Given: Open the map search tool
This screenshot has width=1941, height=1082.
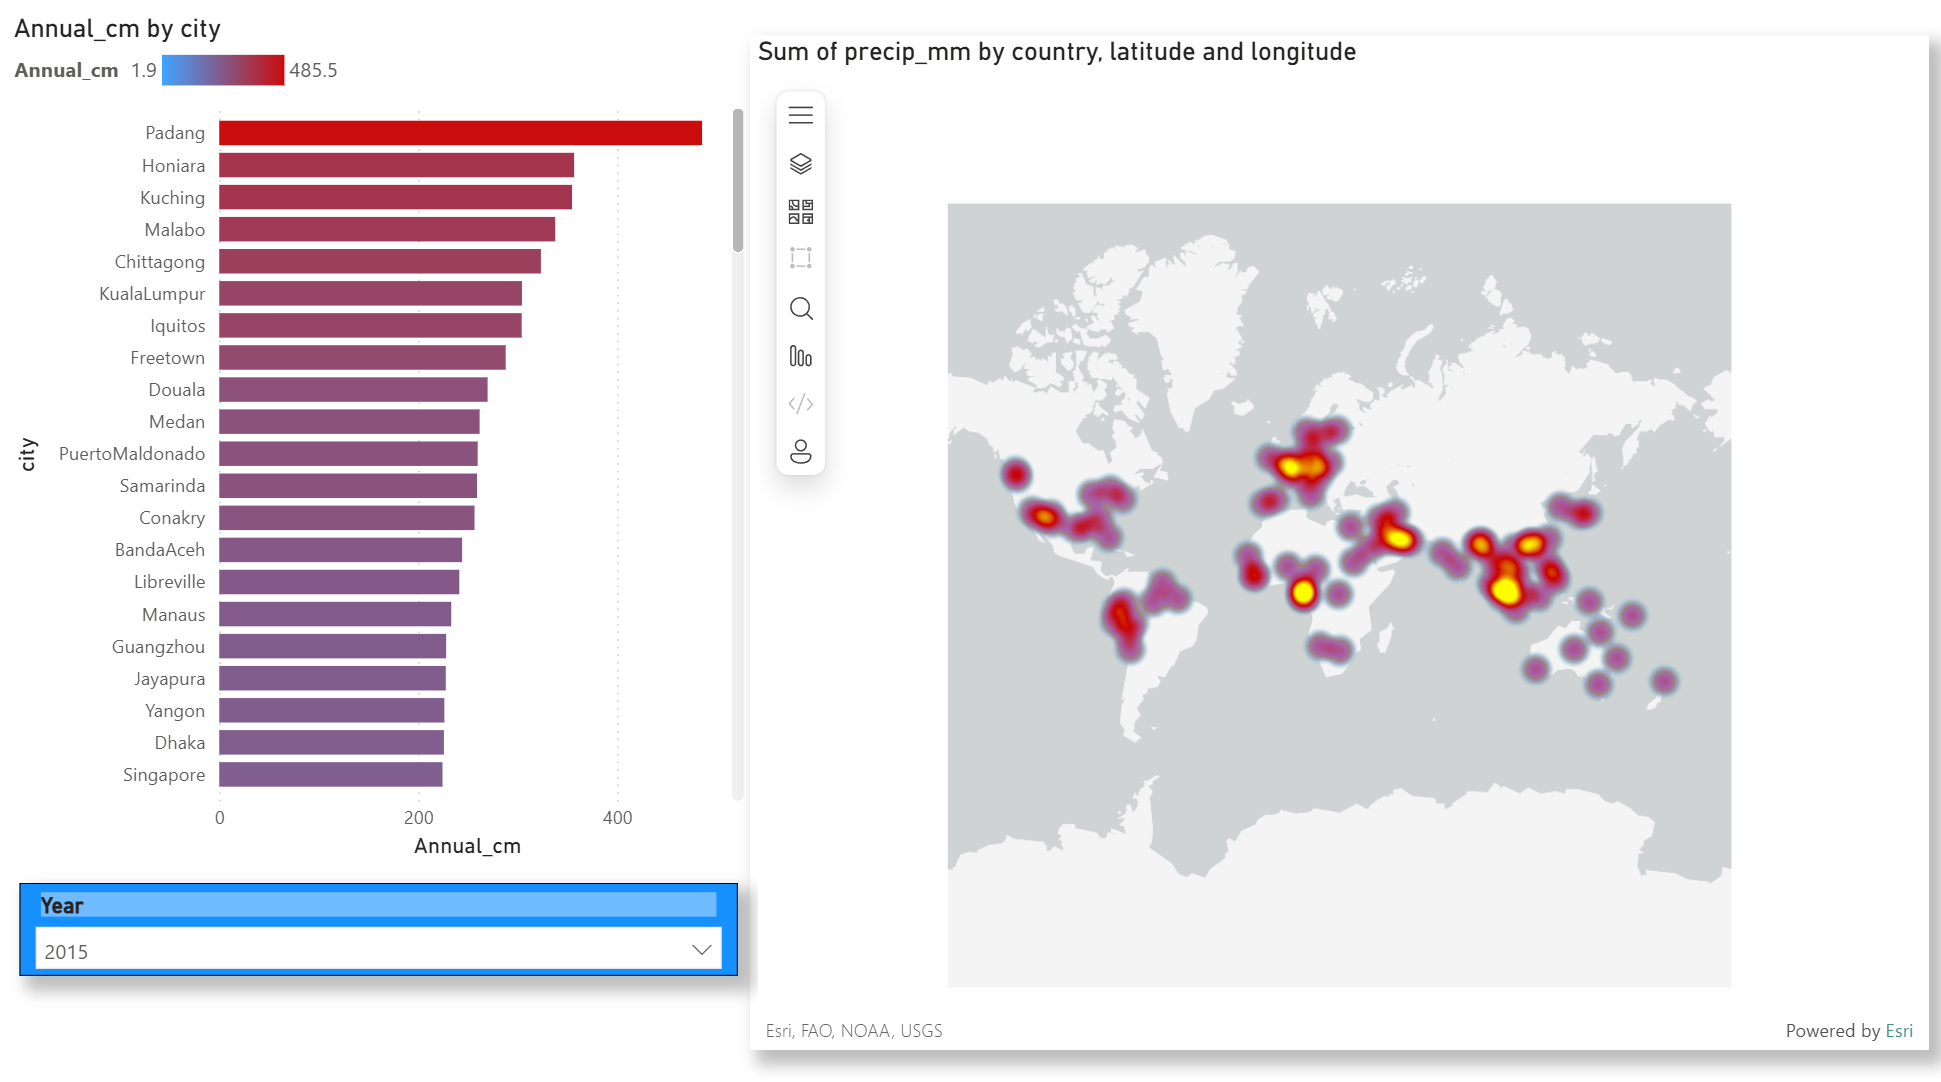Looking at the screenshot, I should tap(800, 308).
